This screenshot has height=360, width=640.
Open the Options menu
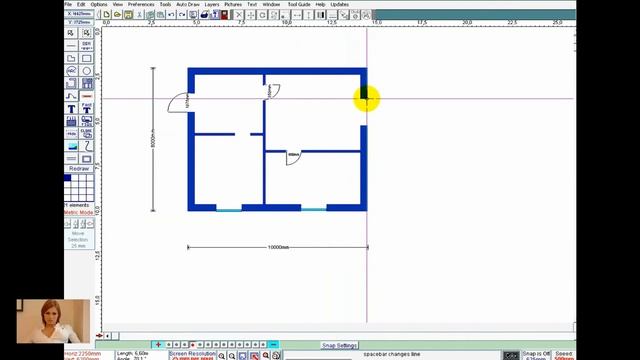(x=99, y=4)
